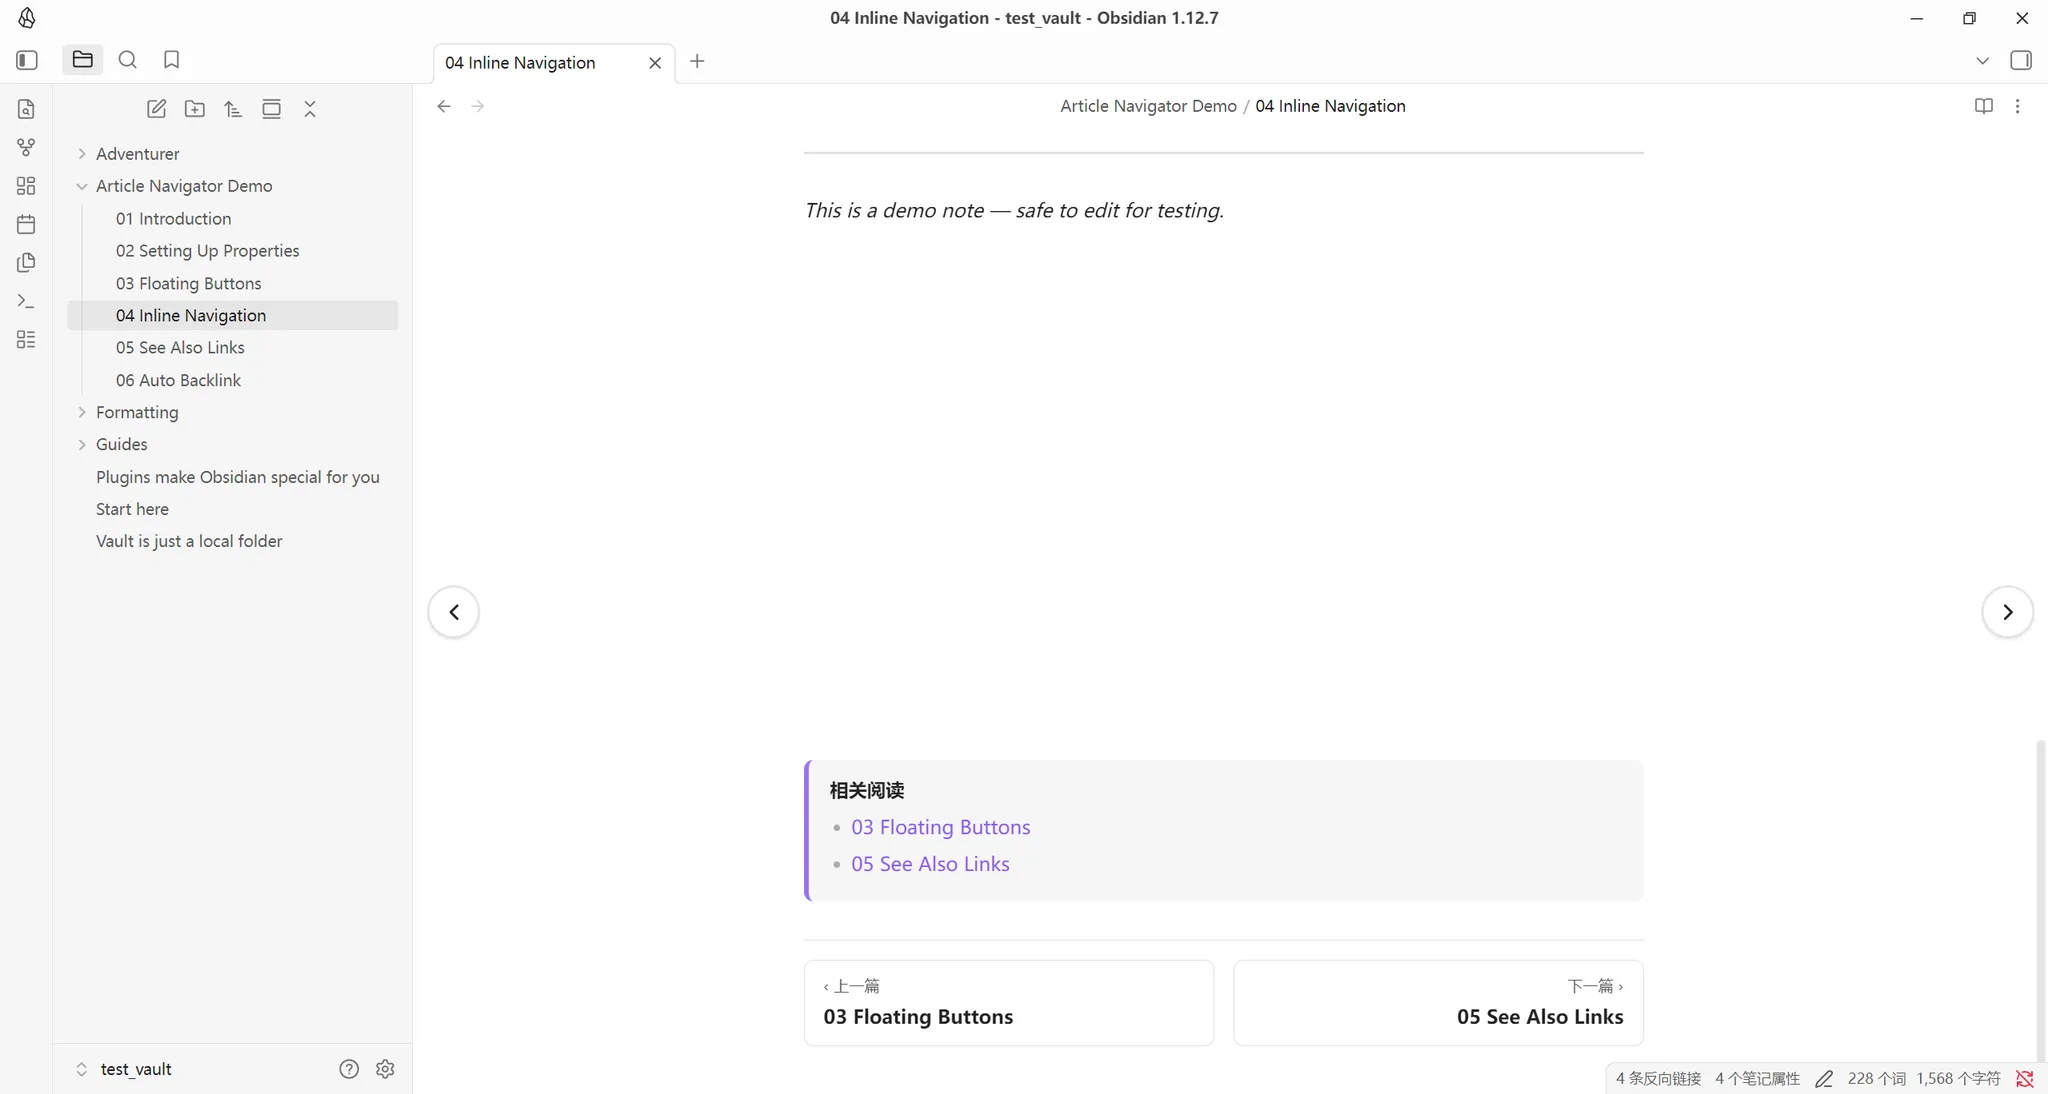Select 04 Inline Navigation in file tree

[232, 315]
